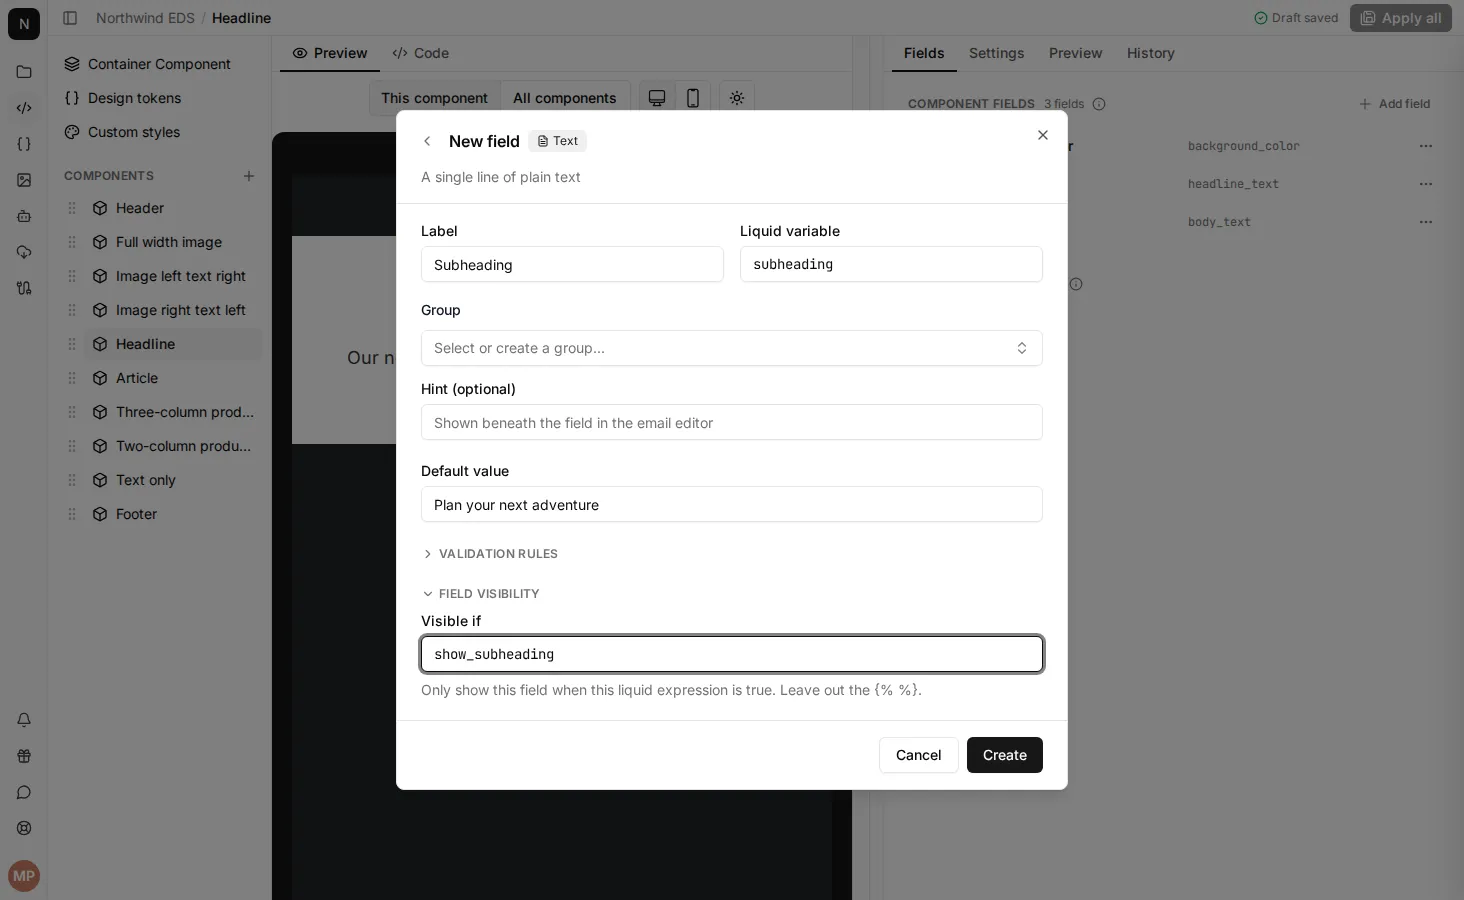This screenshot has width=1464, height=900.
Task: Open the more options menu for body_text
Action: [1426, 222]
